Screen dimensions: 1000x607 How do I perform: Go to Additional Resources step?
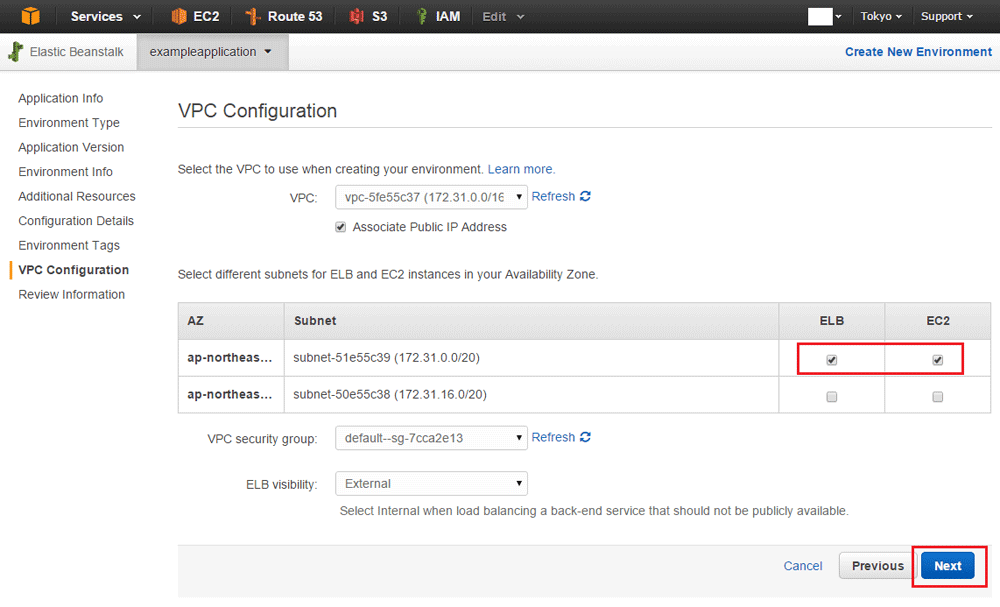77,196
